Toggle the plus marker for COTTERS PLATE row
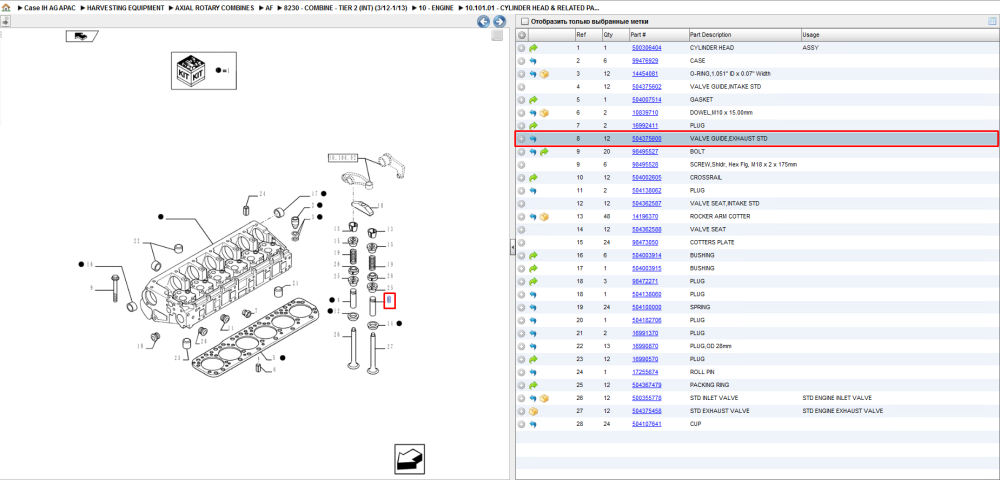The height and width of the screenshot is (480, 1000). tap(522, 242)
